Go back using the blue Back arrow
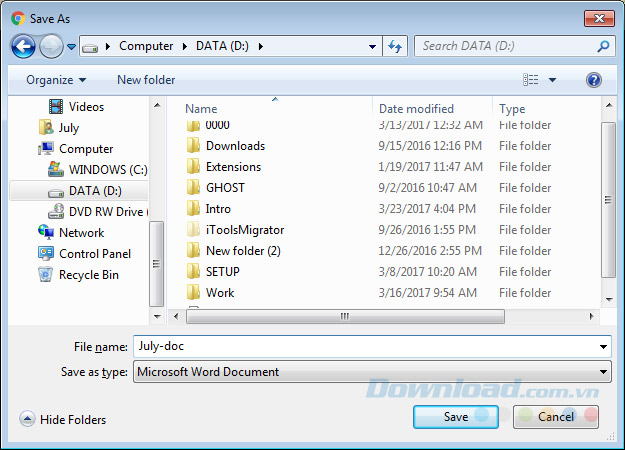 23,46
